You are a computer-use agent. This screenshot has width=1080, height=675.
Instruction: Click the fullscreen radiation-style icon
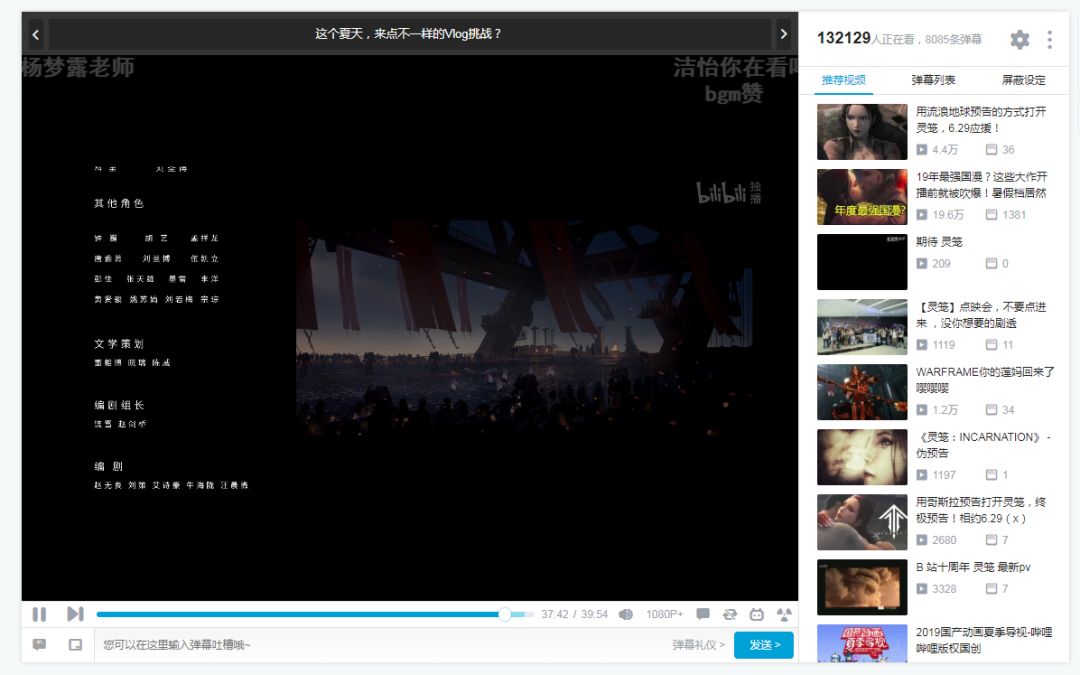tap(784, 614)
